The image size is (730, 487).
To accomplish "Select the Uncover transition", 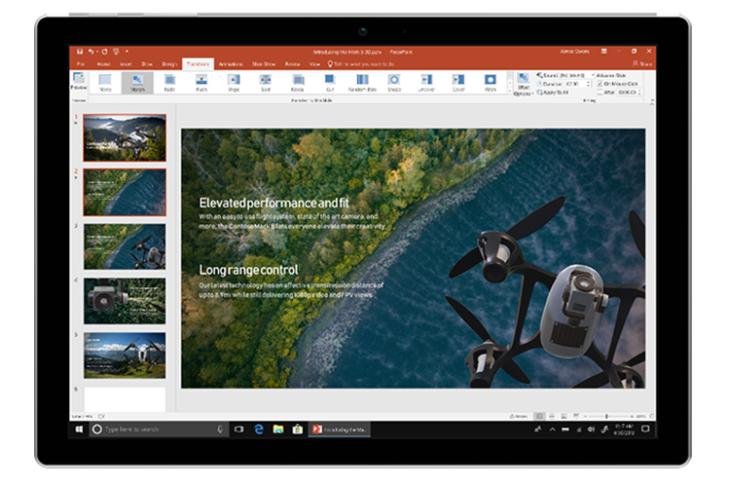I will click(x=426, y=83).
